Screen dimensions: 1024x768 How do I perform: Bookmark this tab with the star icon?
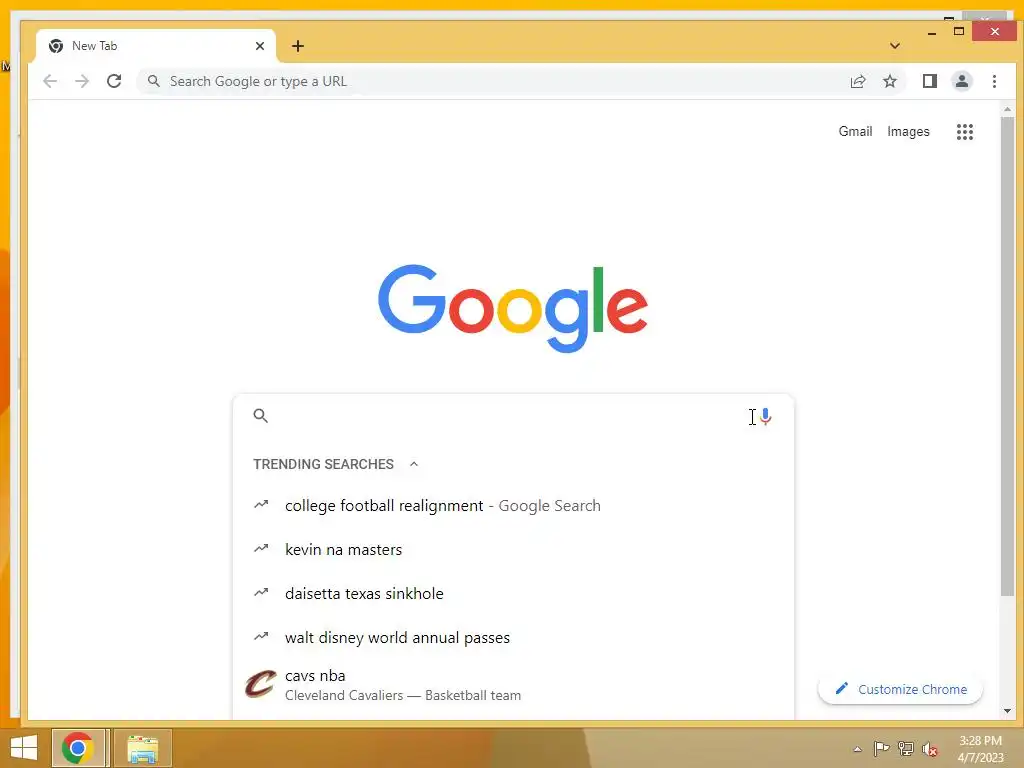889,81
